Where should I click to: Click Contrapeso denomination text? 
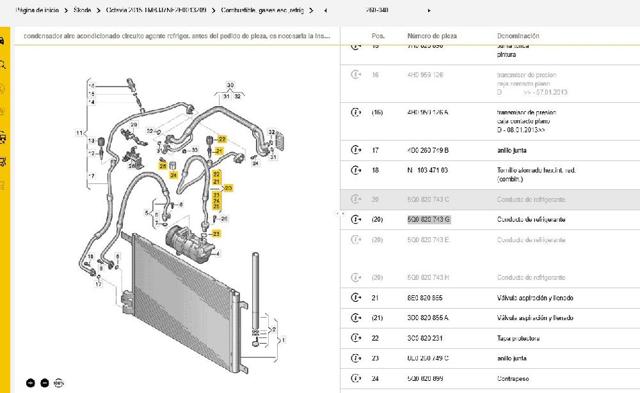click(513, 378)
